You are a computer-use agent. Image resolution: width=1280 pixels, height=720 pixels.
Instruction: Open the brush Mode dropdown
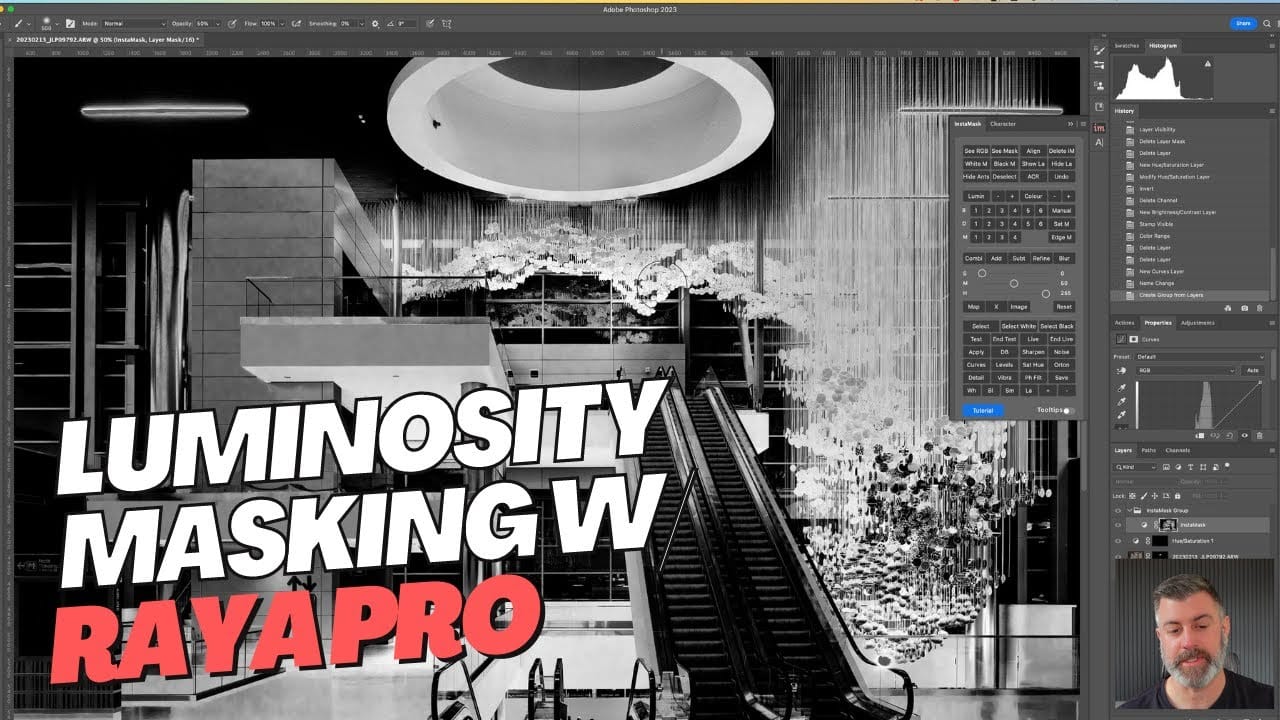coord(134,23)
